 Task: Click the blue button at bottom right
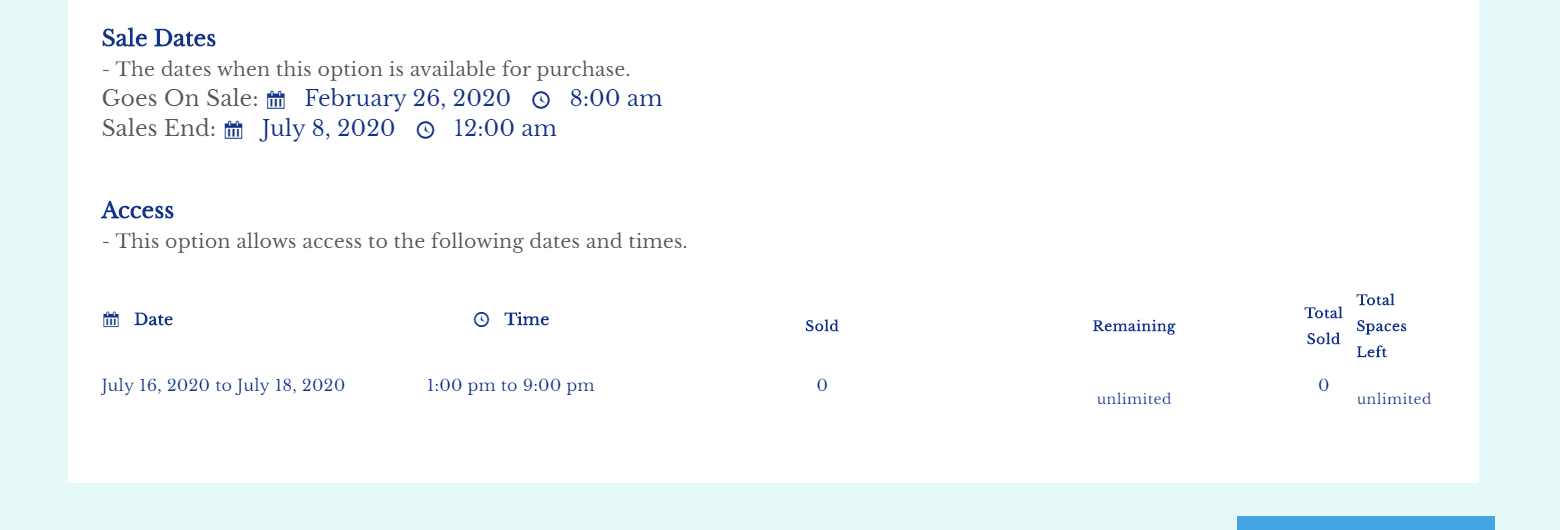(1365, 523)
